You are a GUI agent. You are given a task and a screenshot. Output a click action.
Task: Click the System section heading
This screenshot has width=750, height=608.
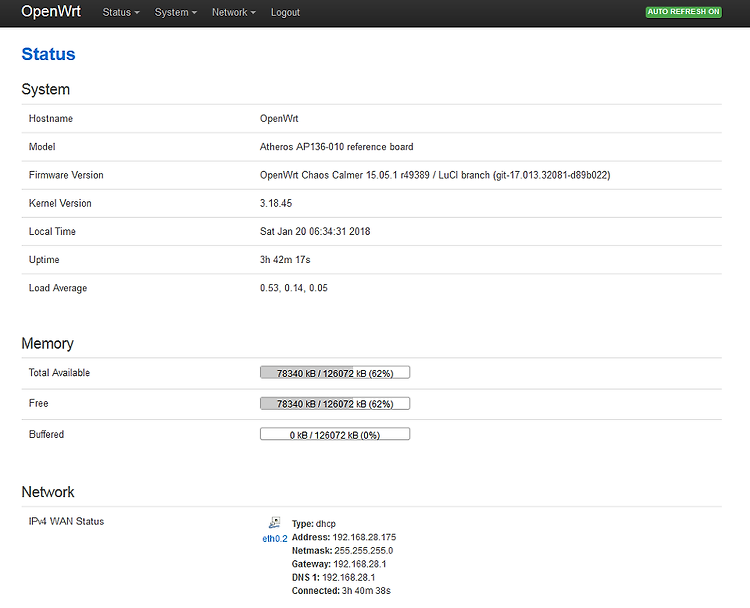click(x=46, y=89)
